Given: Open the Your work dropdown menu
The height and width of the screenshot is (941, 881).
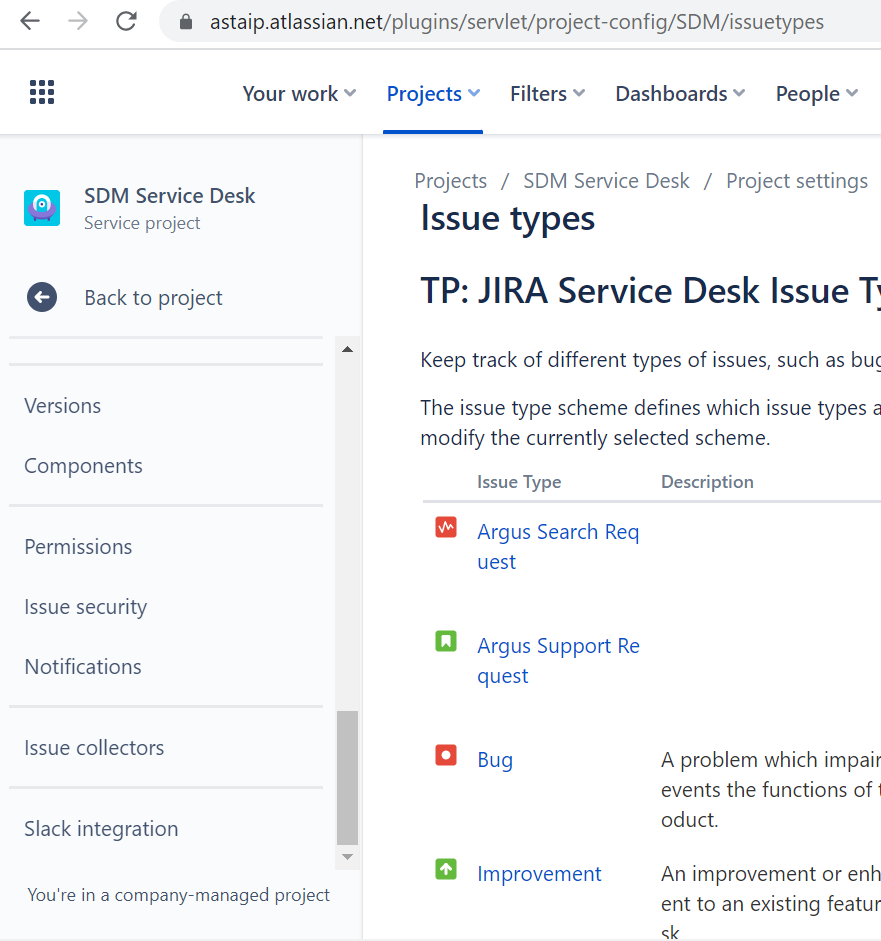Looking at the screenshot, I should click(x=299, y=94).
